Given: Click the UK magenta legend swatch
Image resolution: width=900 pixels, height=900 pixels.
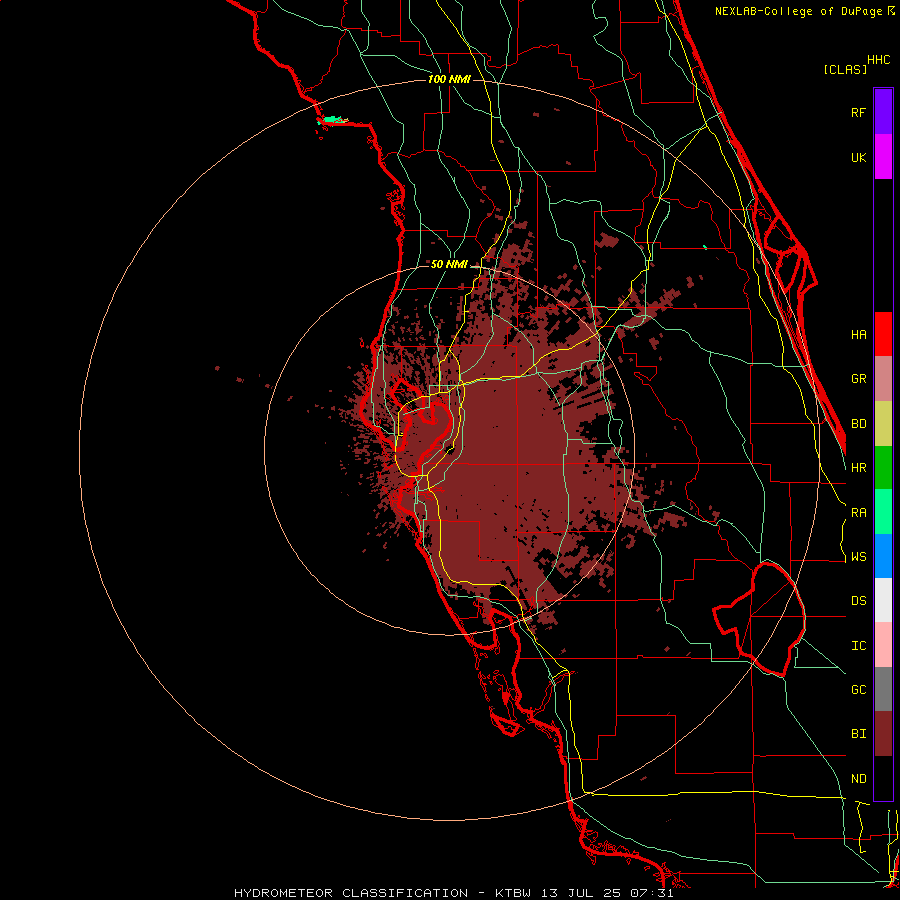Looking at the screenshot, I should [883, 157].
